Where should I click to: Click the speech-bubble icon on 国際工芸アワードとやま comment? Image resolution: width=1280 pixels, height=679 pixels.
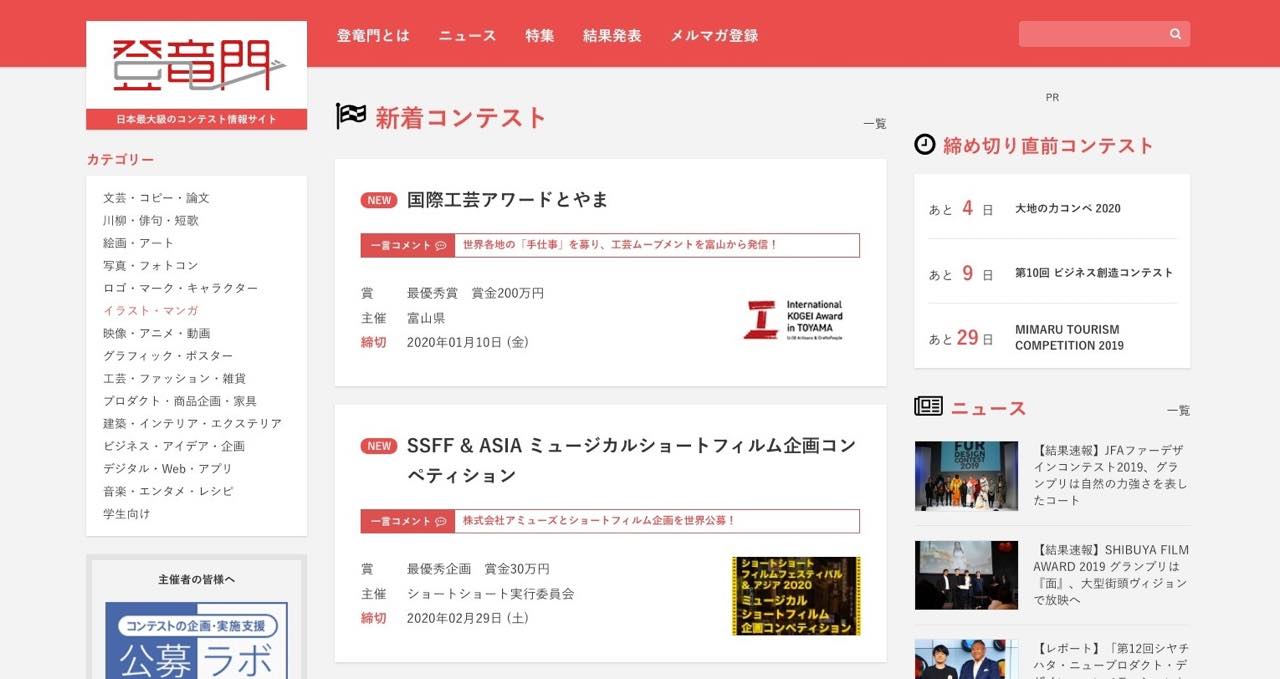pos(441,245)
